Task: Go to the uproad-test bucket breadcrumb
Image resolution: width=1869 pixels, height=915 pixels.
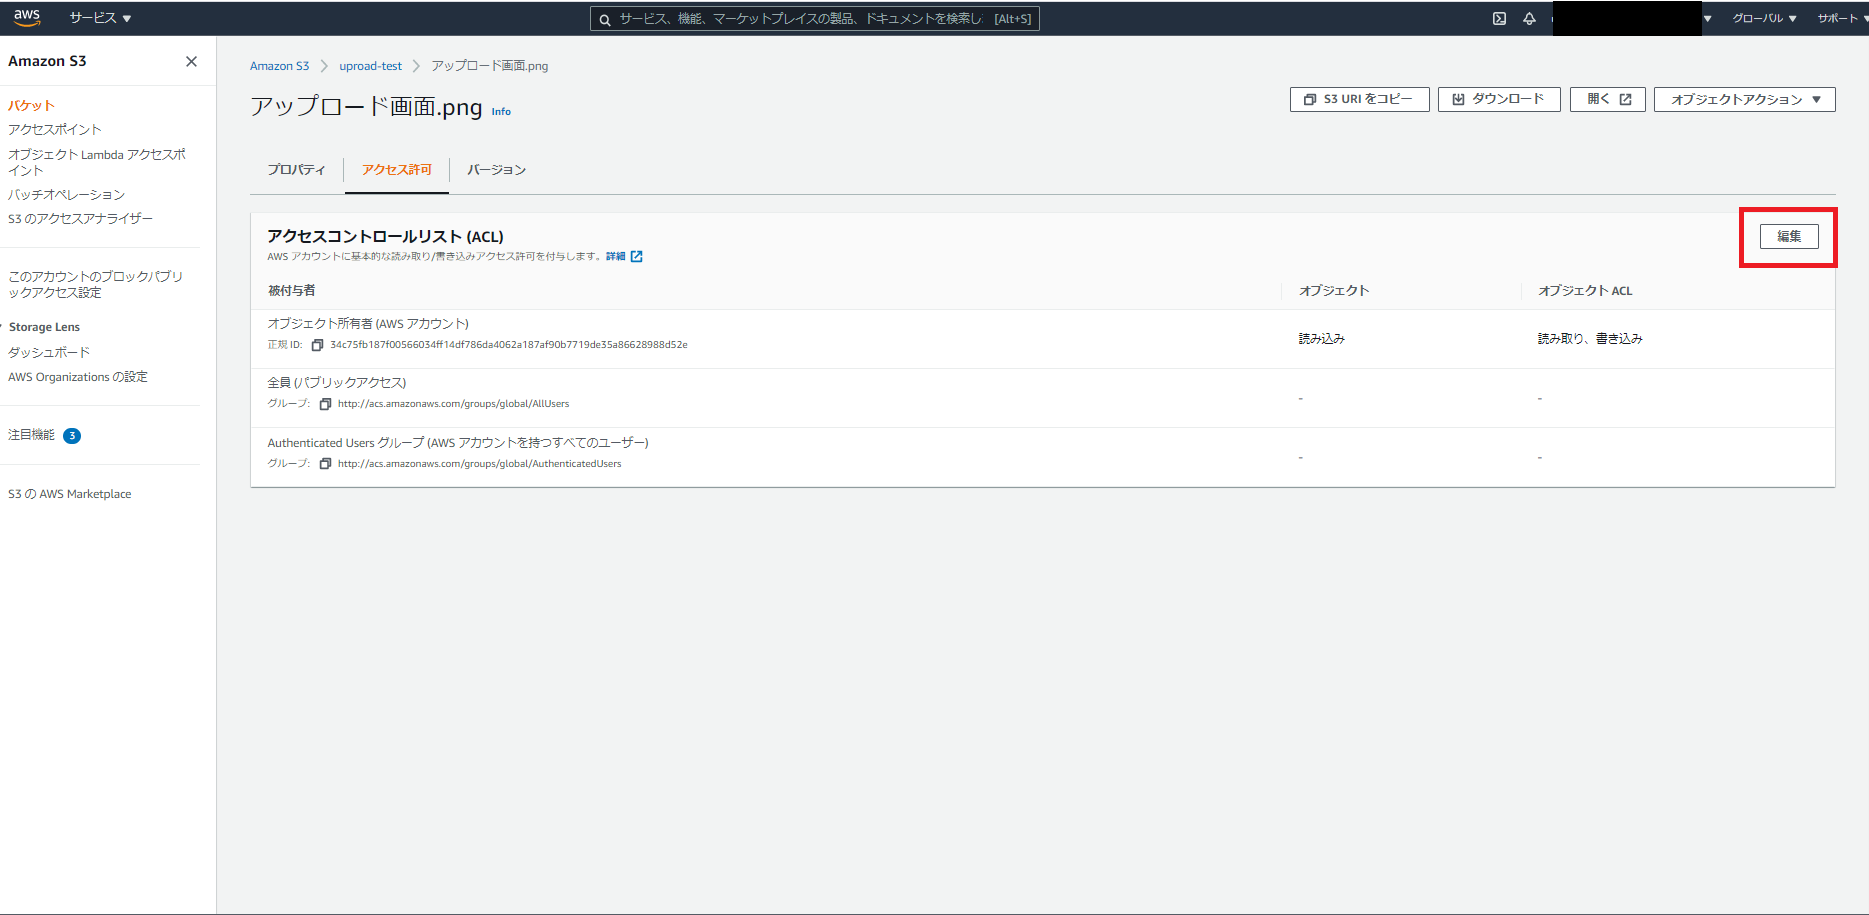Action: pyautogui.click(x=370, y=66)
